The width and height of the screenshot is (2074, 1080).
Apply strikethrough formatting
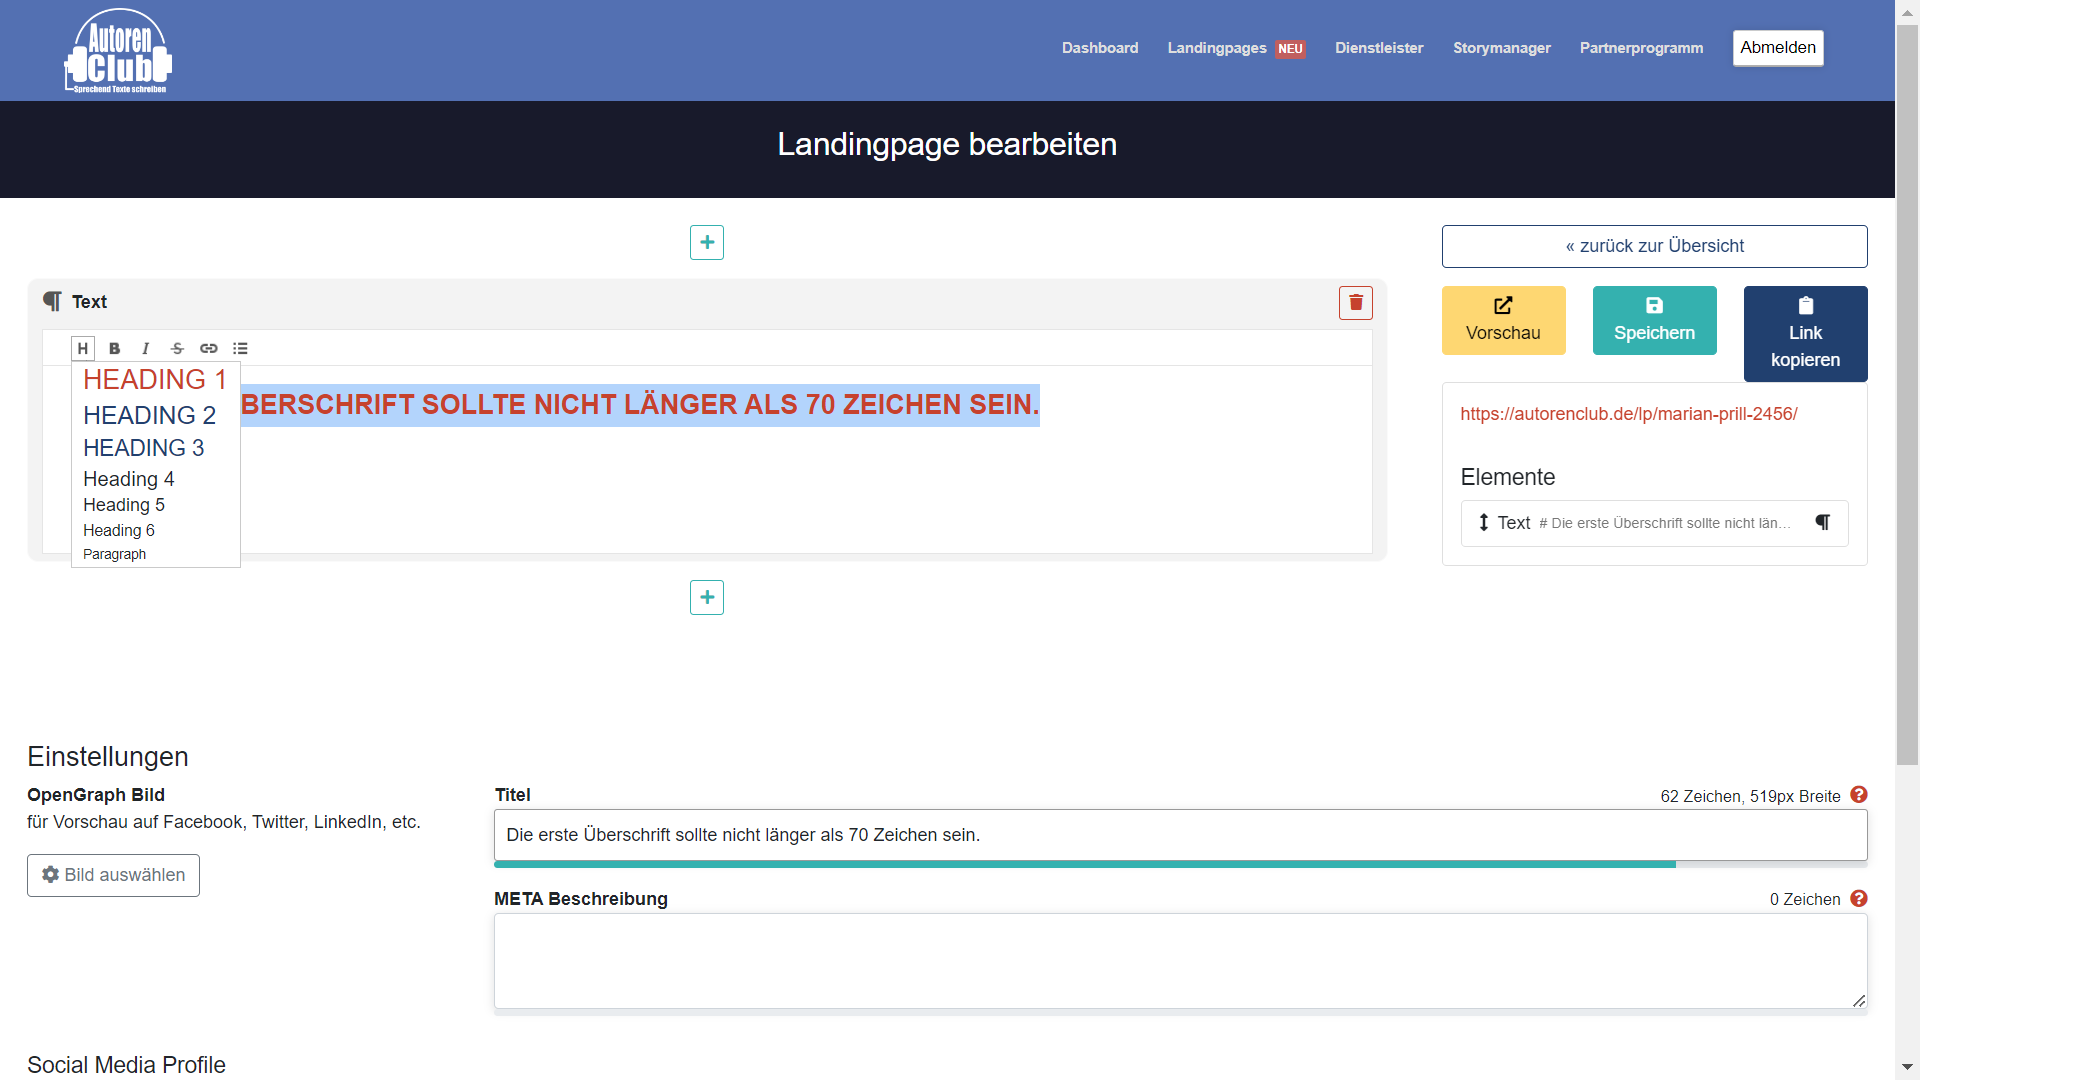point(177,348)
